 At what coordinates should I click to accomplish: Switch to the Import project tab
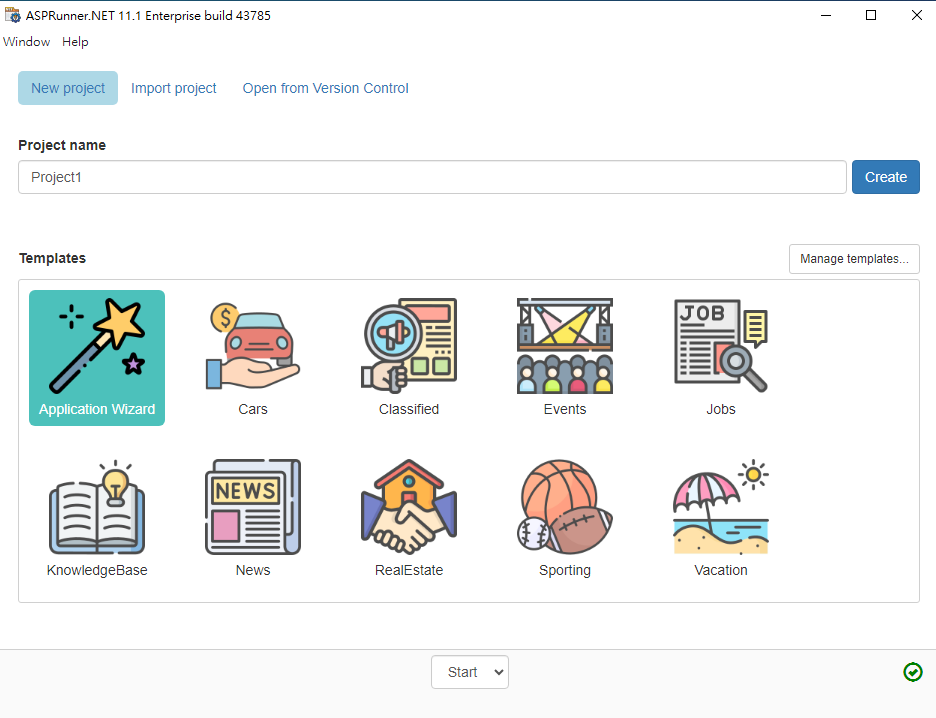click(174, 88)
